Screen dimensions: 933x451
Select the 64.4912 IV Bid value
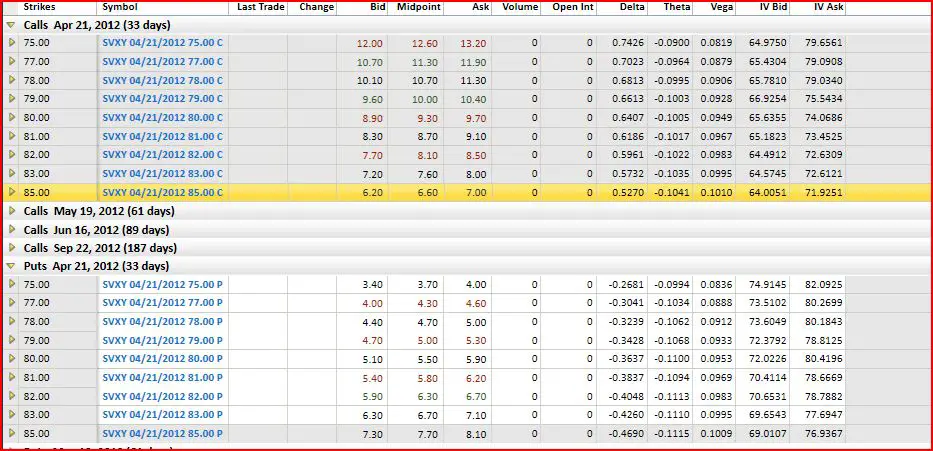[767, 155]
